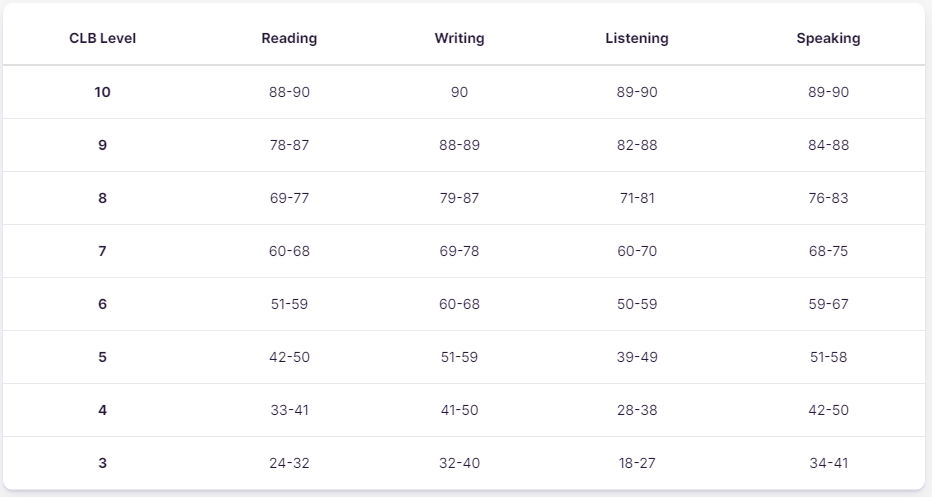This screenshot has height=497, width=932.
Task: Select the Listening 82-88 cell
Action: coord(637,145)
